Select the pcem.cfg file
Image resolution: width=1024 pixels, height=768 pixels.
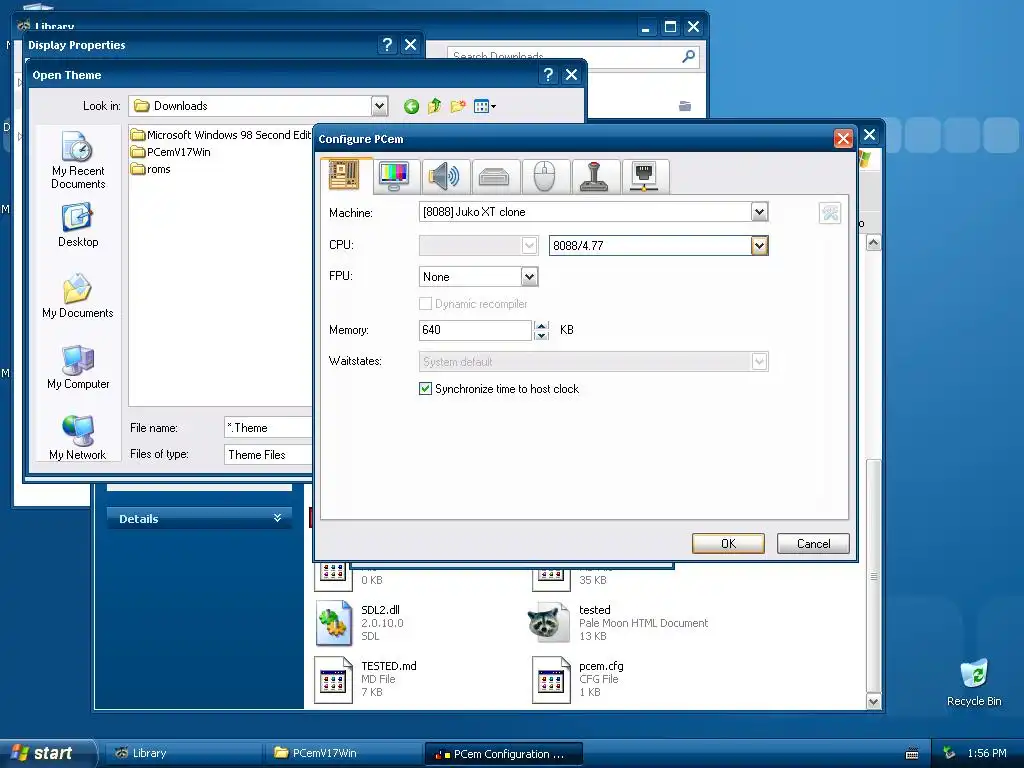(579, 679)
